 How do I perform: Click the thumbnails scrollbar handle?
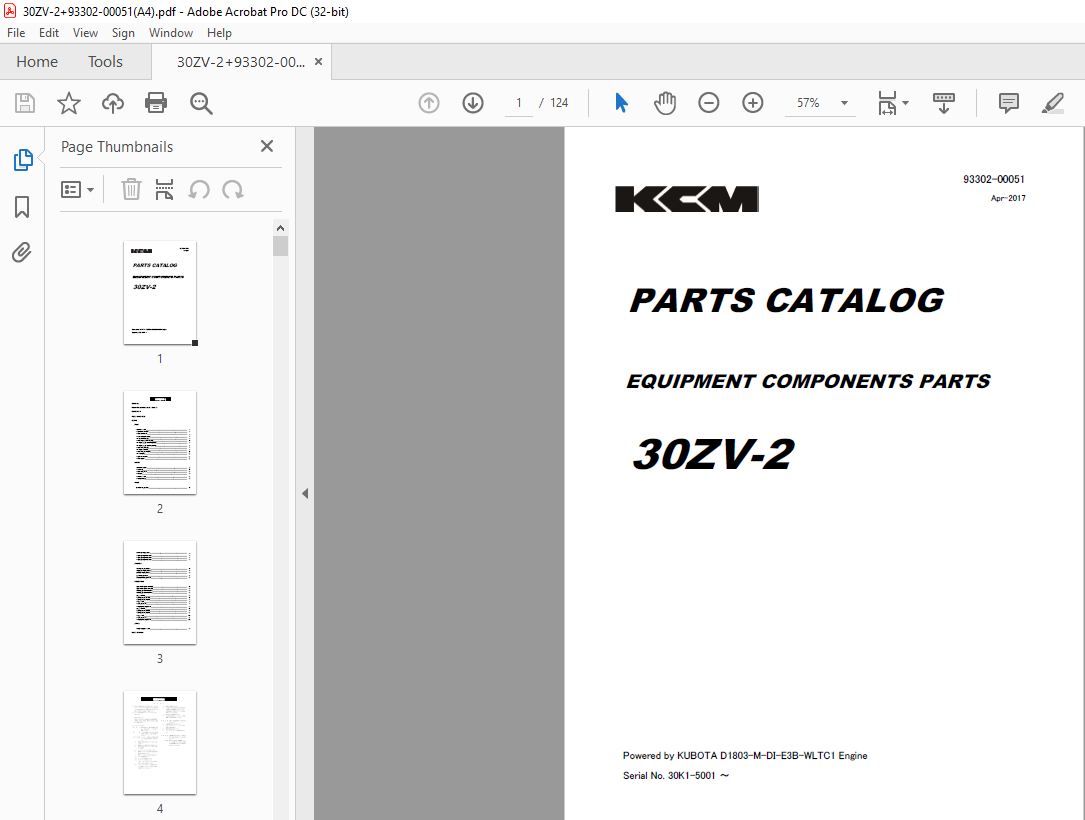280,246
